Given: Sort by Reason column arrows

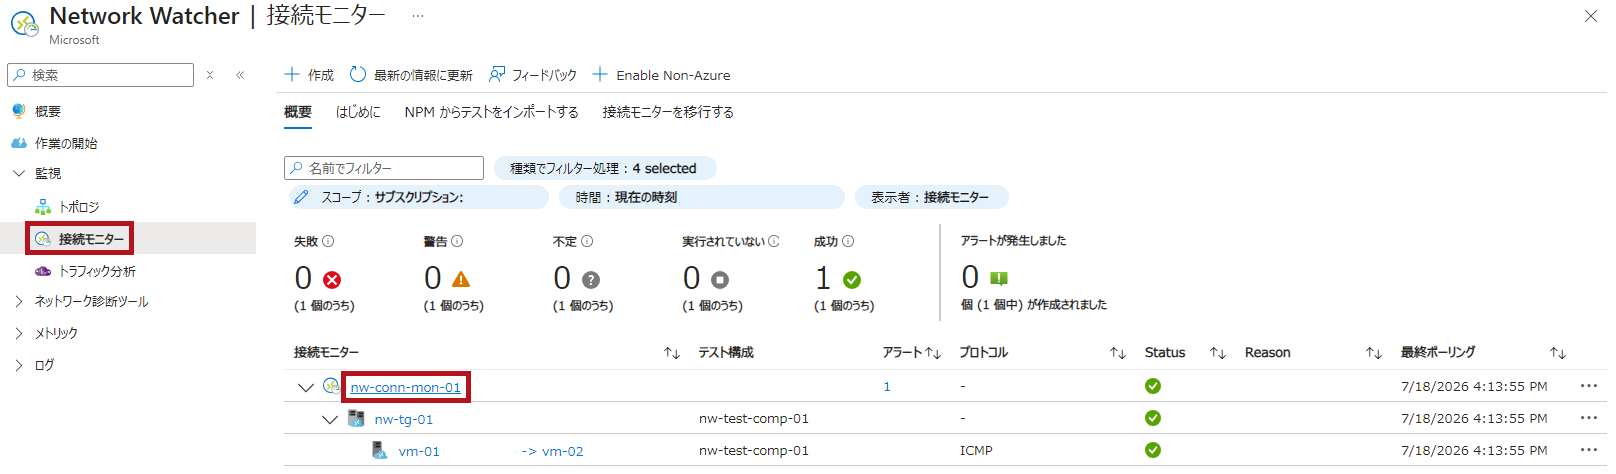Looking at the screenshot, I should [1374, 353].
